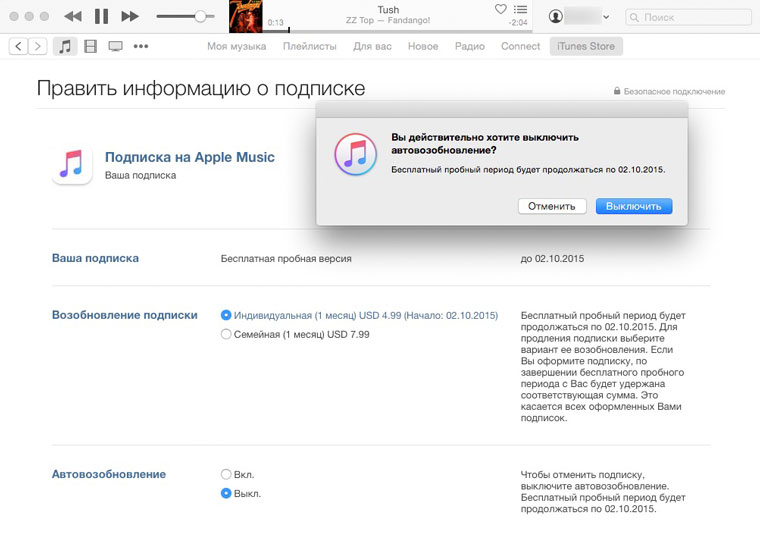The height and width of the screenshot is (533, 760).
Task: Open the Для вас tab
Action: [372, 47]
